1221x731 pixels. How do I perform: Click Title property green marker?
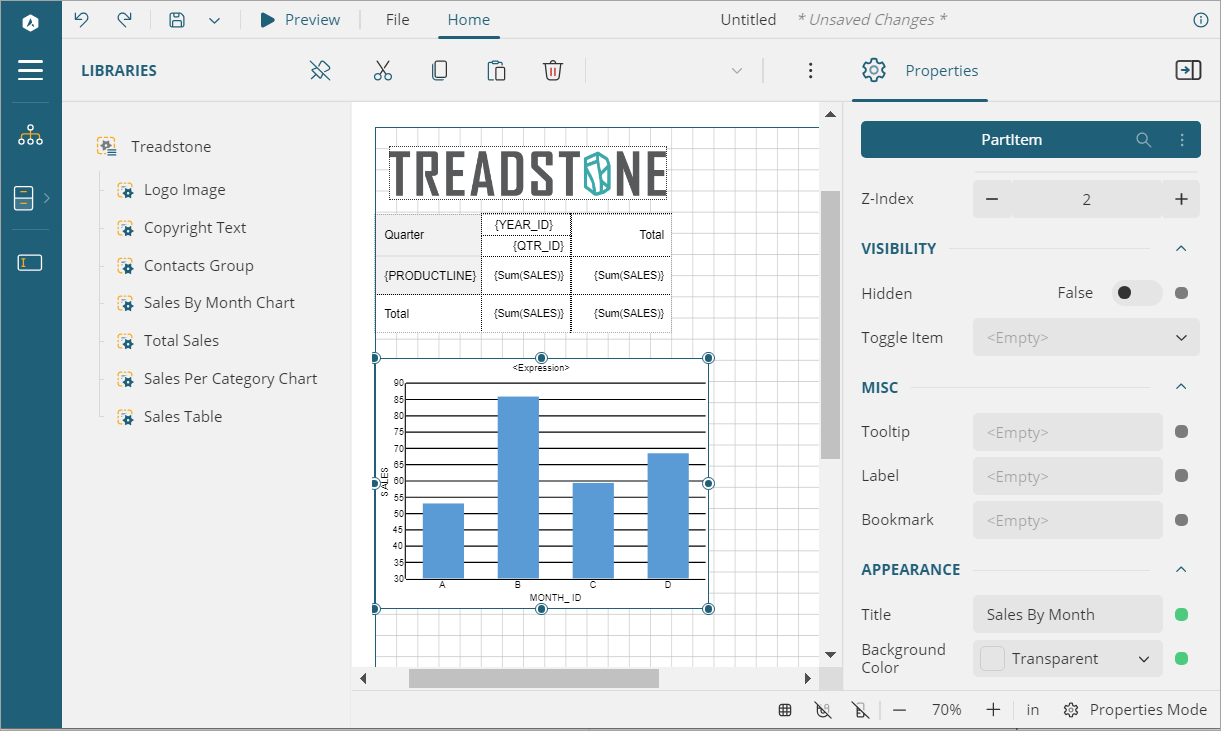point(1181,615)
